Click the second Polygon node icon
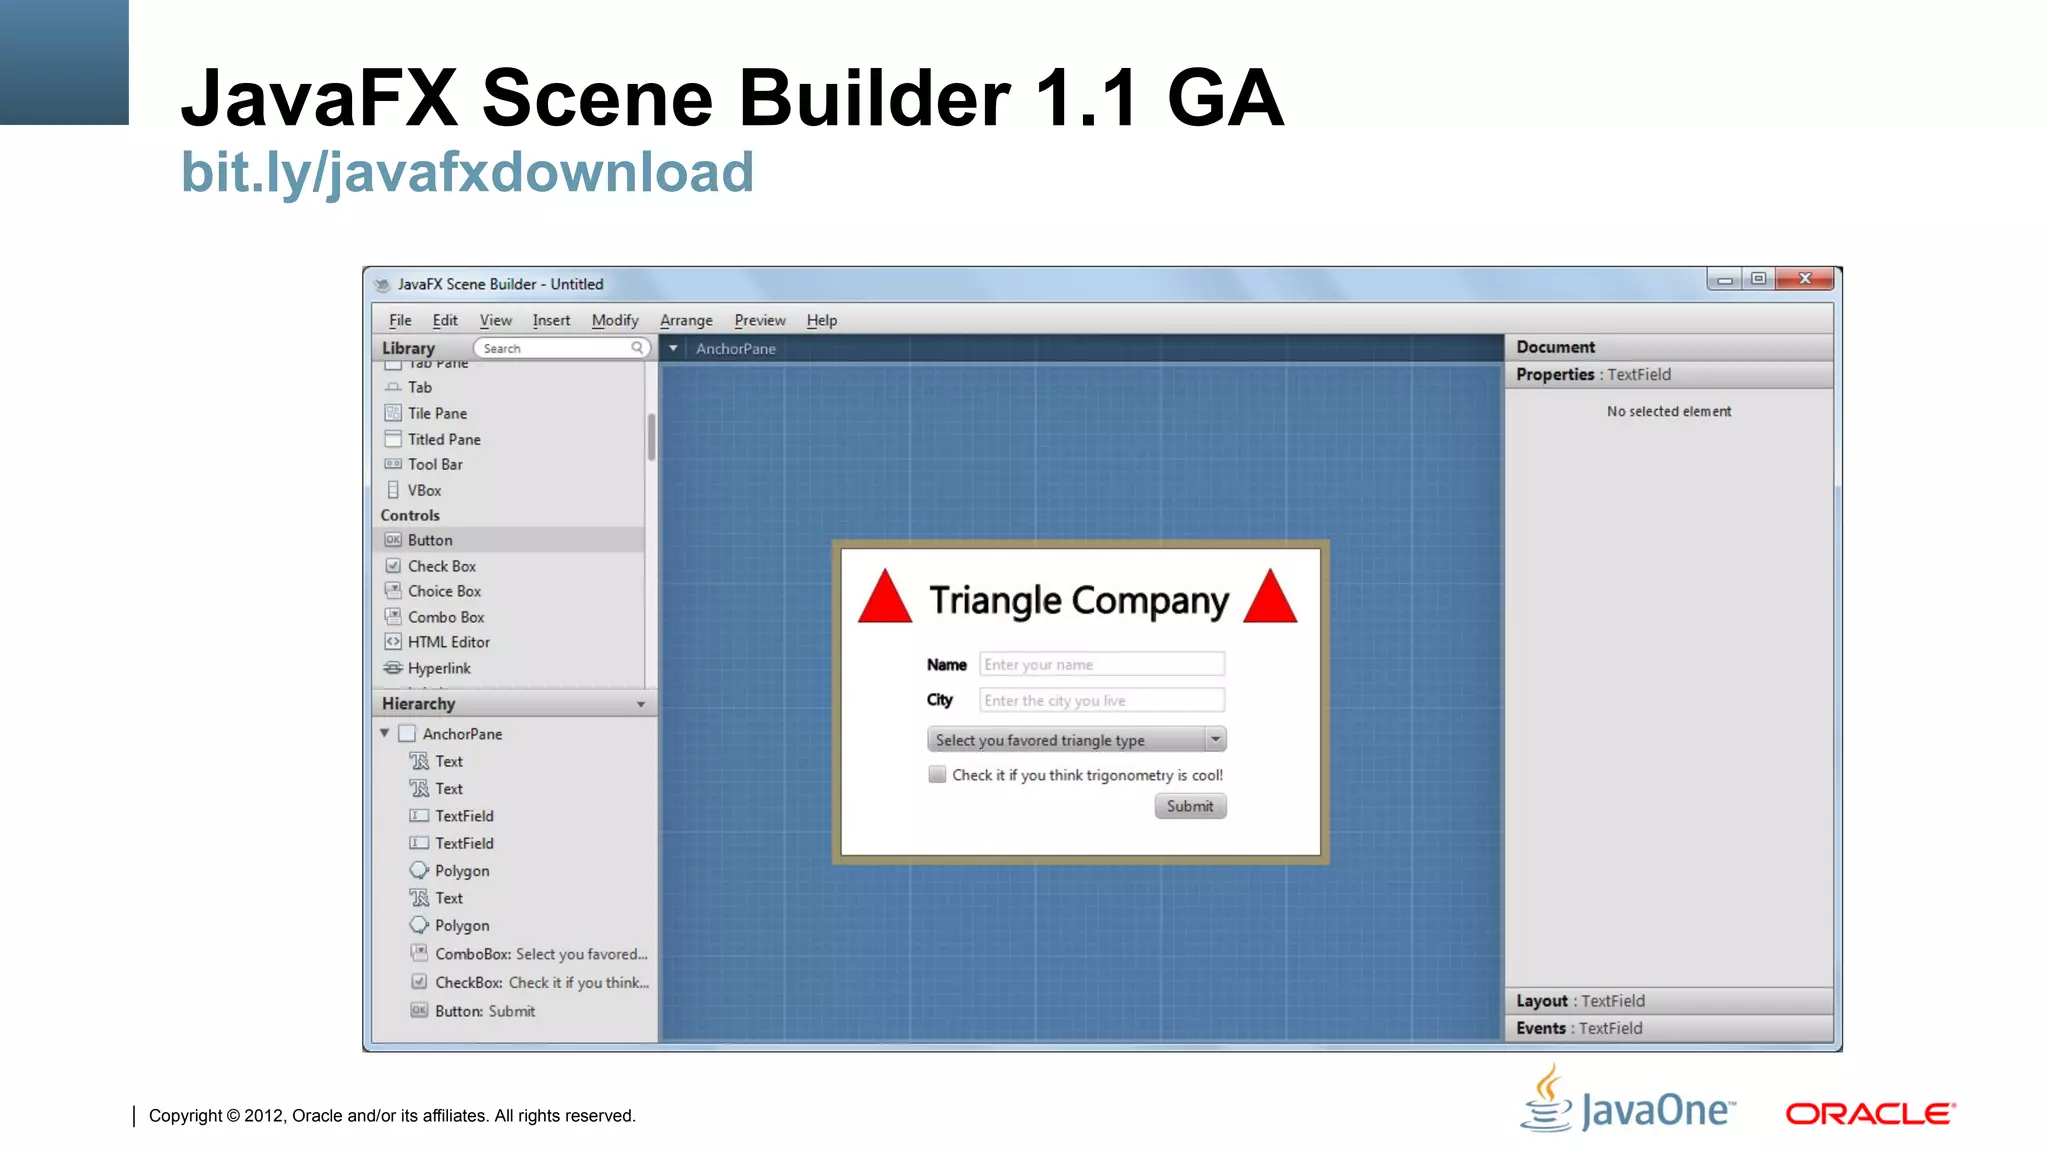This screenshot has width=2048, height=1152. click(419, 926)
